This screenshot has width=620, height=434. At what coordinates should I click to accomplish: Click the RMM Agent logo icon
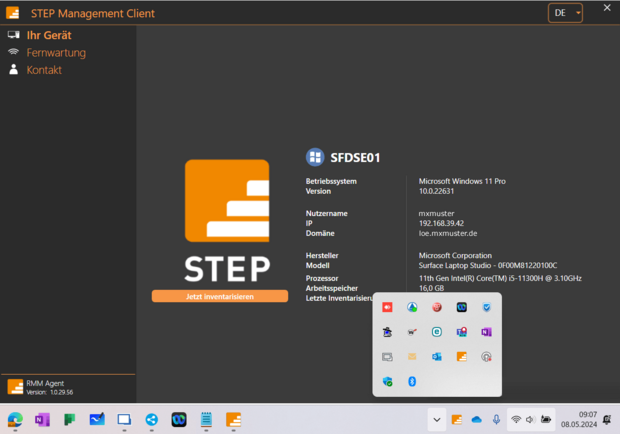(15, 387)
